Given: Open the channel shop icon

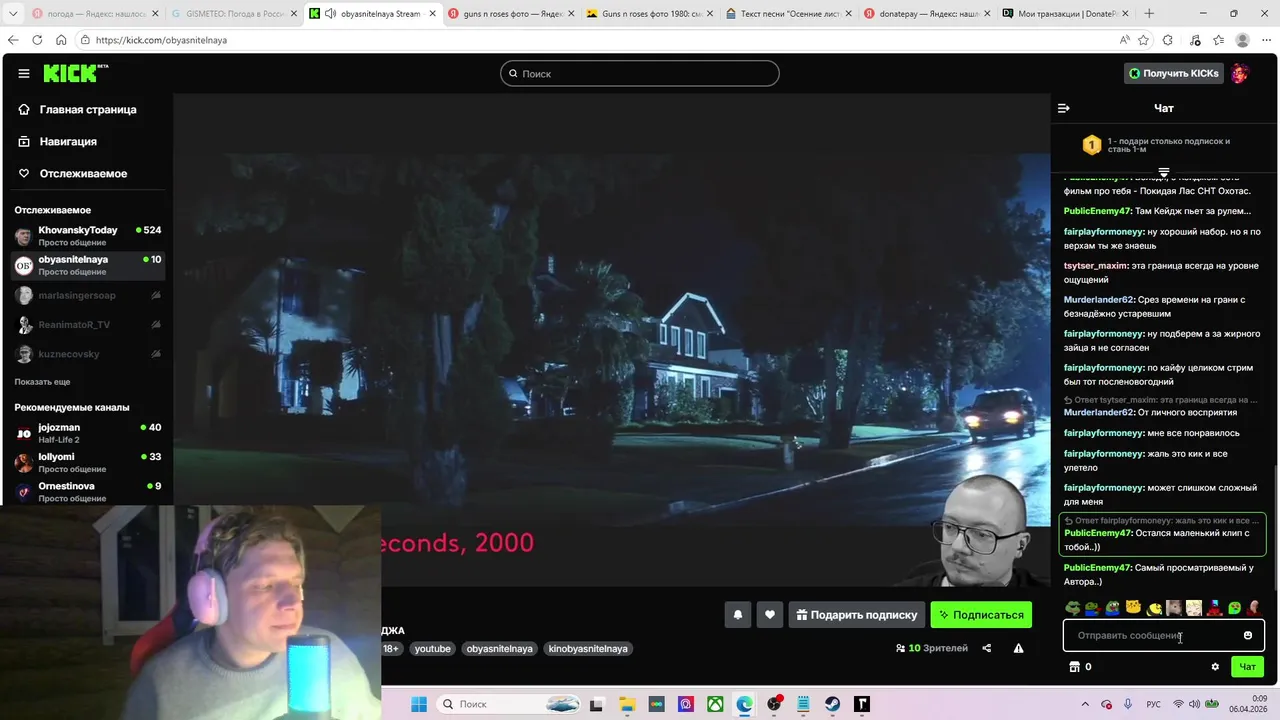Looking at the screenshot, I should [1075, 667].
